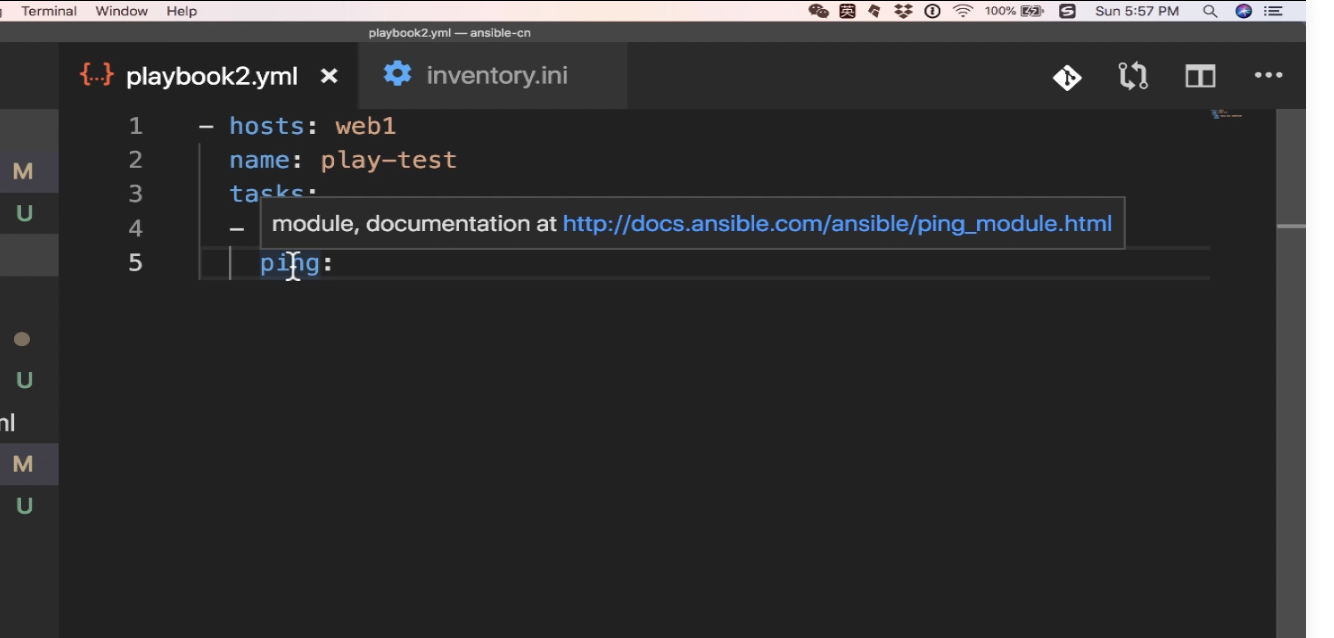Open Spotlight search magnifier
1334x638 pixels.
coord(1211,11)
